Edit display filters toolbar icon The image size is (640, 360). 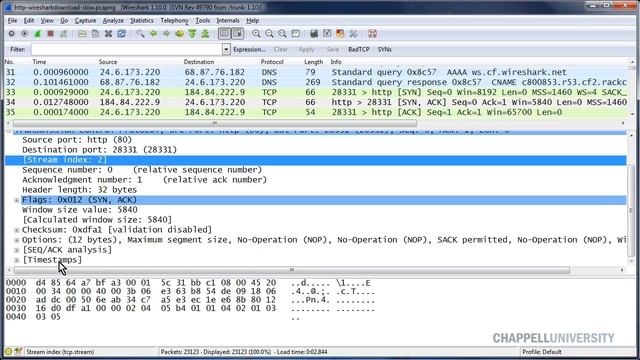[327, 34]
